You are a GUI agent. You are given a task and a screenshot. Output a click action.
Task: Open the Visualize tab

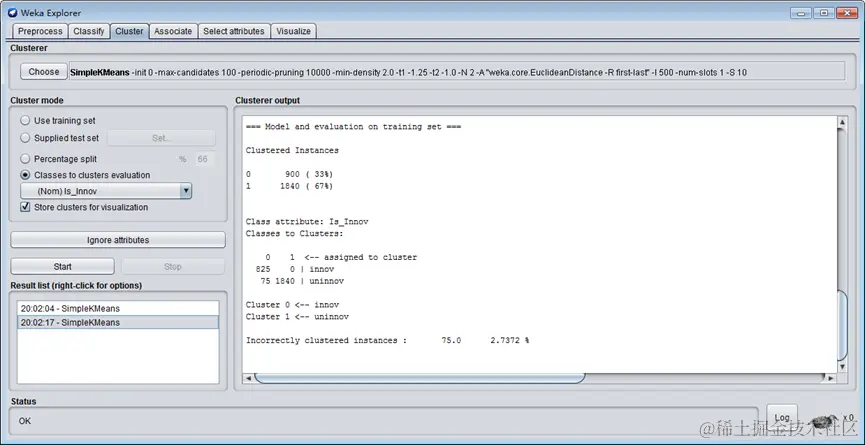(x=293, y=31)
